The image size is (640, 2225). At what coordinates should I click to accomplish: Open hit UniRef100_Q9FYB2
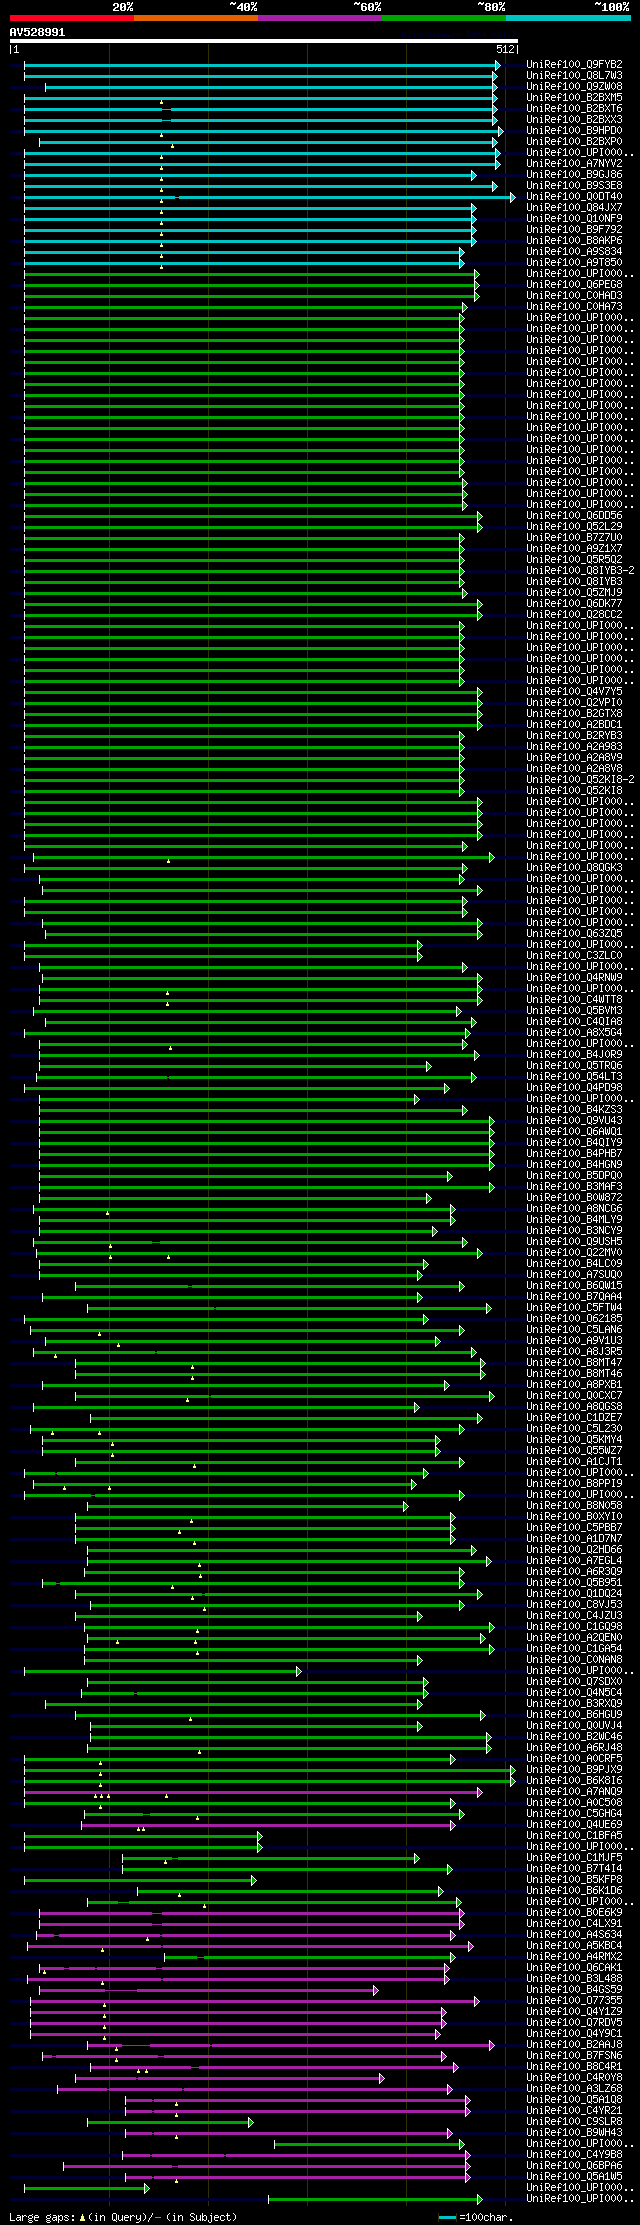point(574,65)
